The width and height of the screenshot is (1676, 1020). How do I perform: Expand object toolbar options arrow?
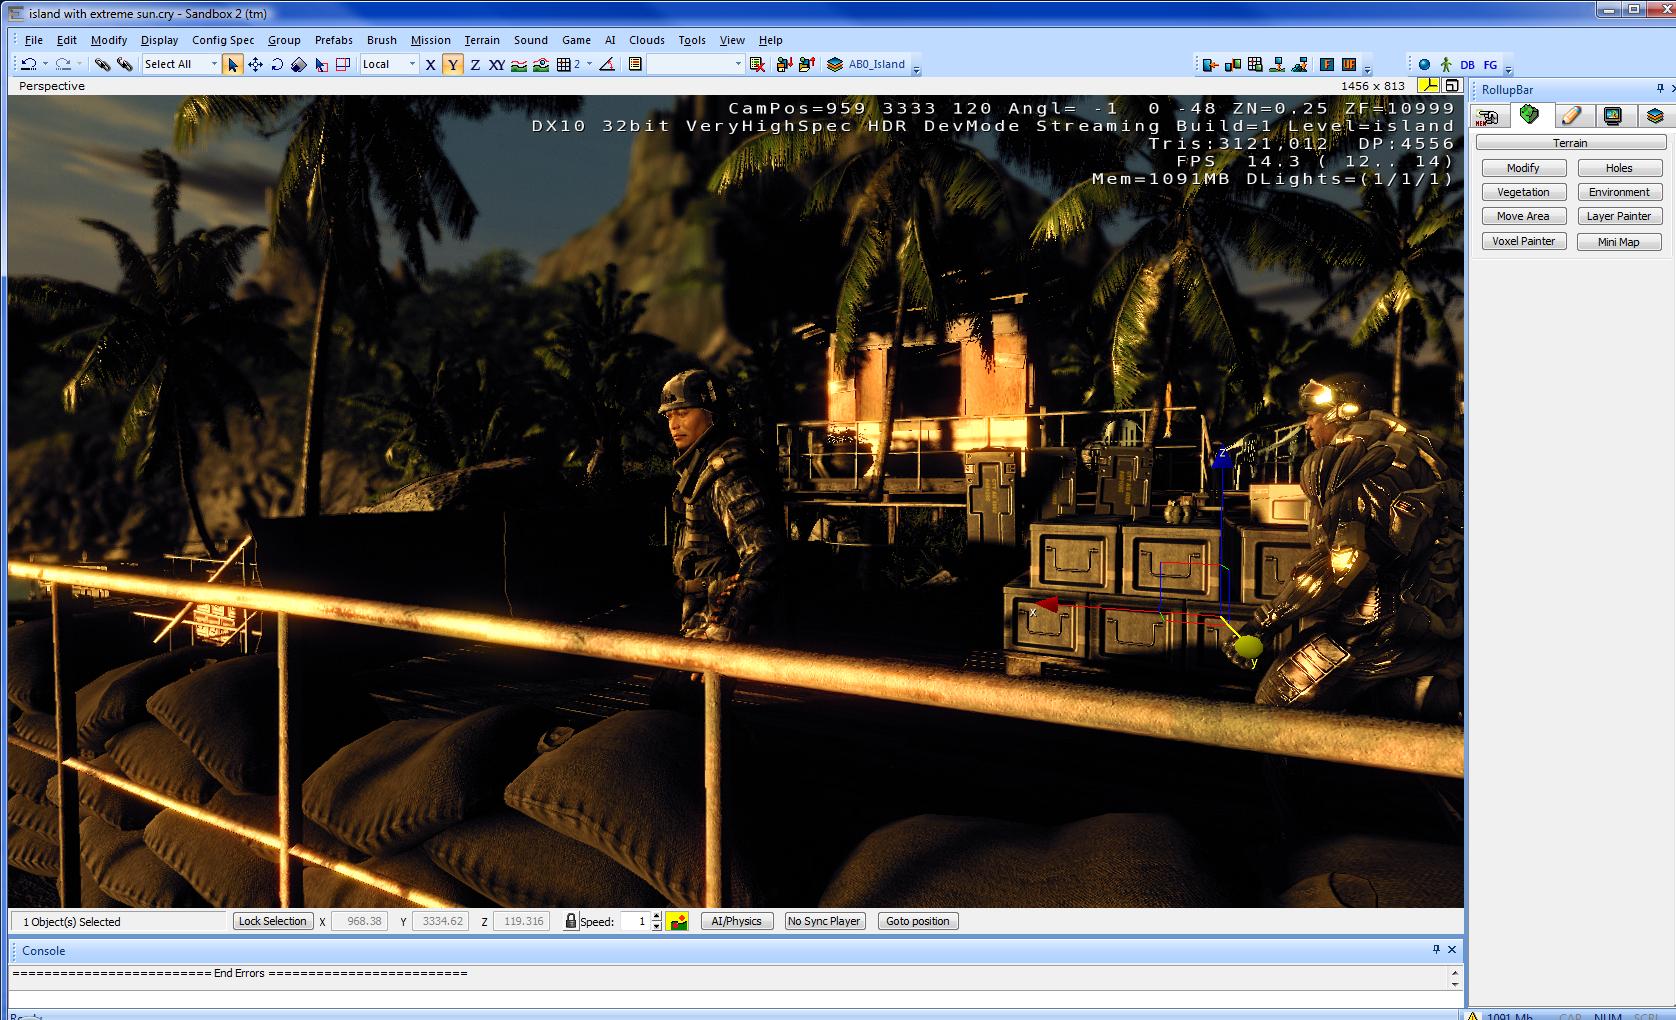coord(1368,70)
